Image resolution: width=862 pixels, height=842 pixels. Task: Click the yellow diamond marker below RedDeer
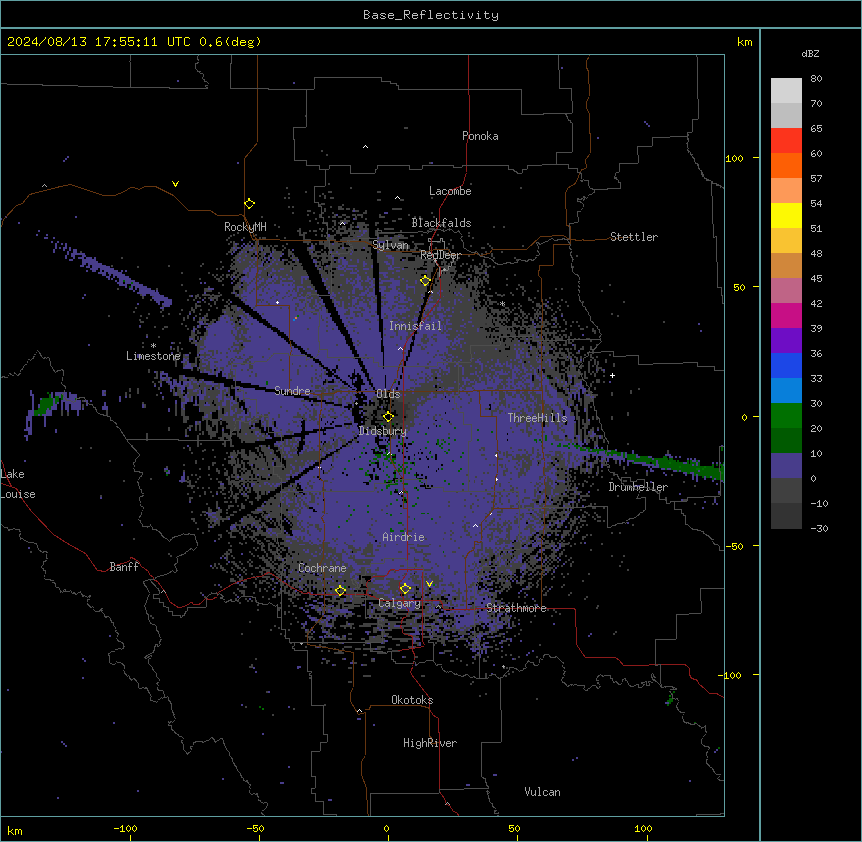pyautogui.click(x=425, y=281)
